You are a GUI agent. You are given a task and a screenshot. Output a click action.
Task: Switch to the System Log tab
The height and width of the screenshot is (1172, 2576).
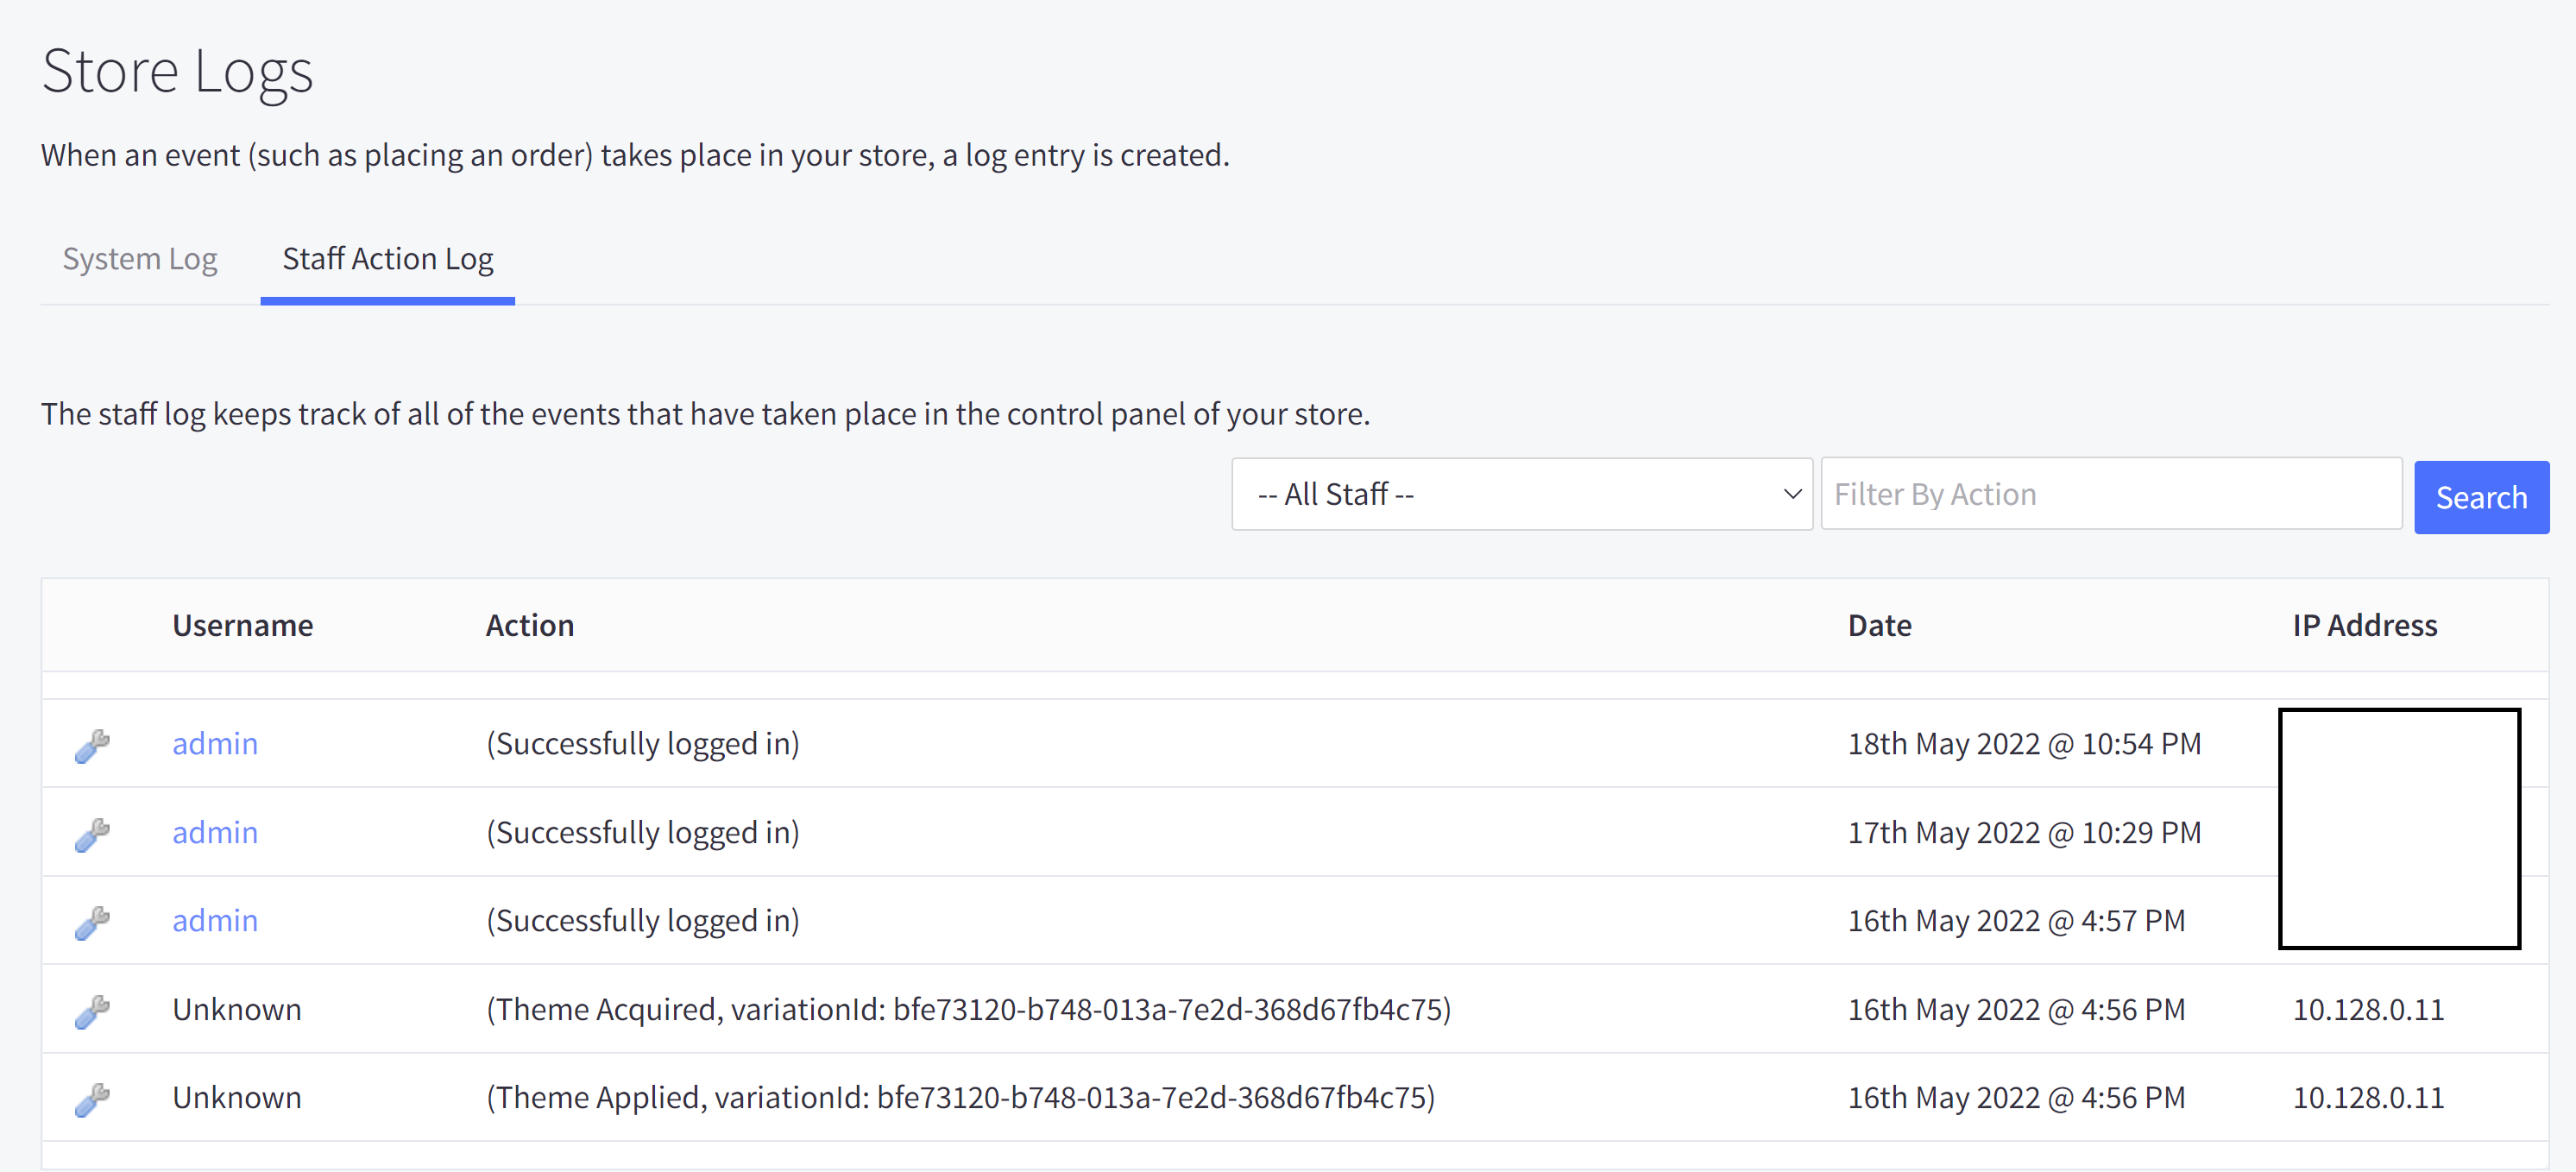click(140, 259)
